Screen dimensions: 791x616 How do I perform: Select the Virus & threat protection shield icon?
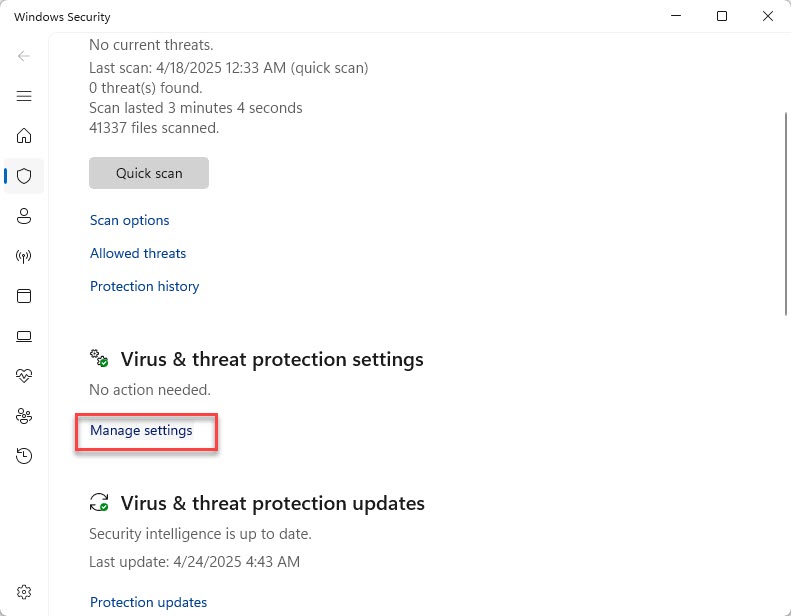coord(24,176)
